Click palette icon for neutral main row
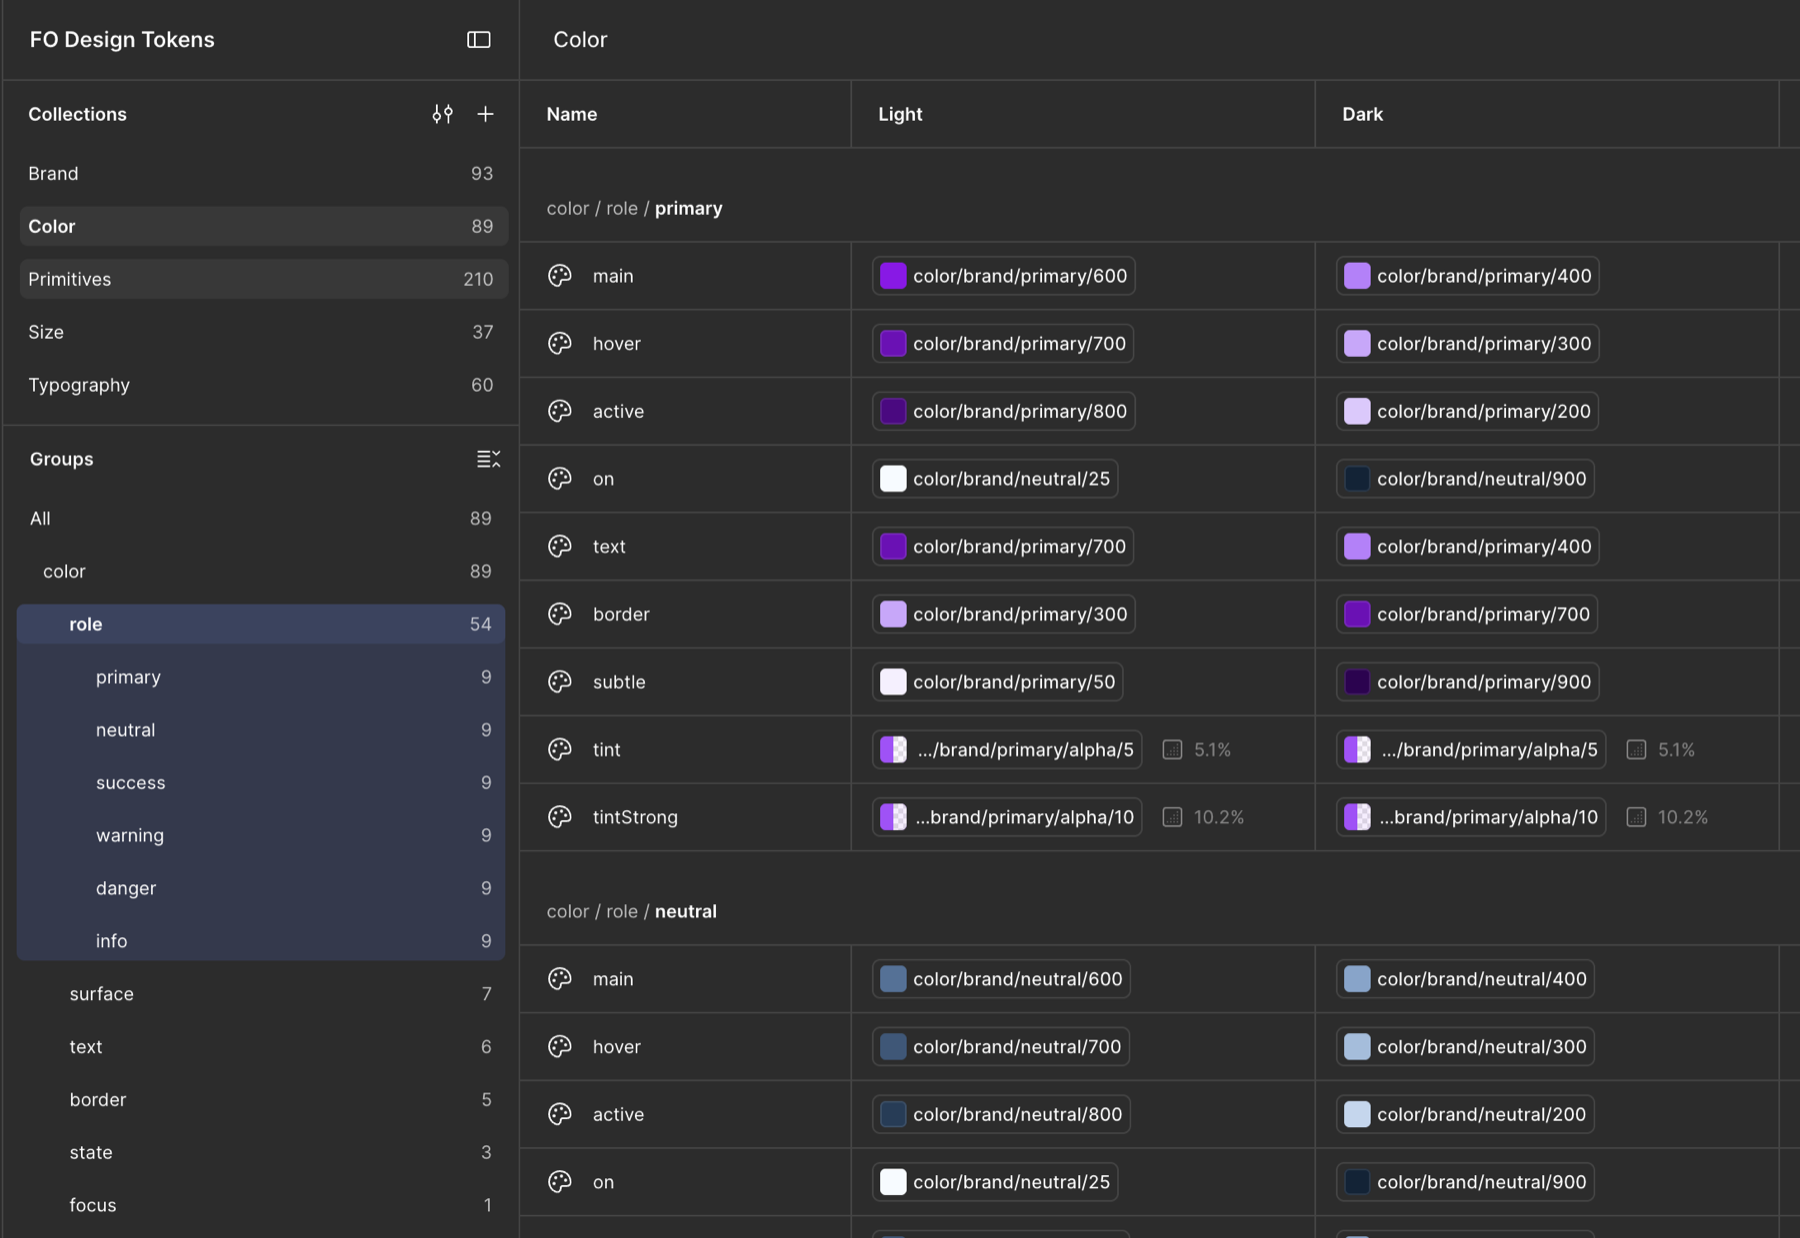The height and width of the screenshot is (1238, 1800). (560, 979)
